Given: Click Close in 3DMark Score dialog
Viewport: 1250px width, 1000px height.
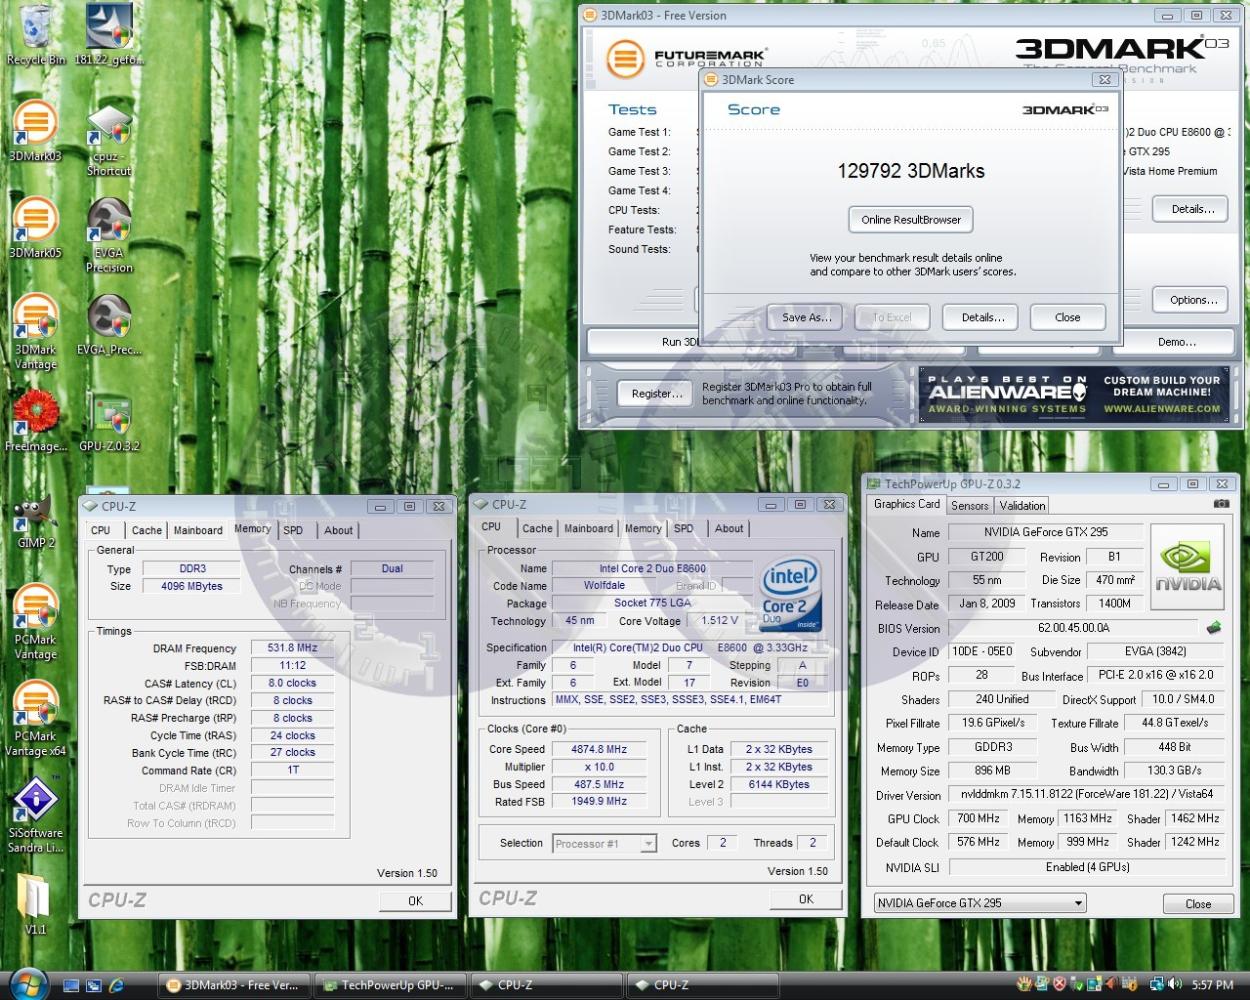Looking at the screenshot, I should coord(1067,317).
